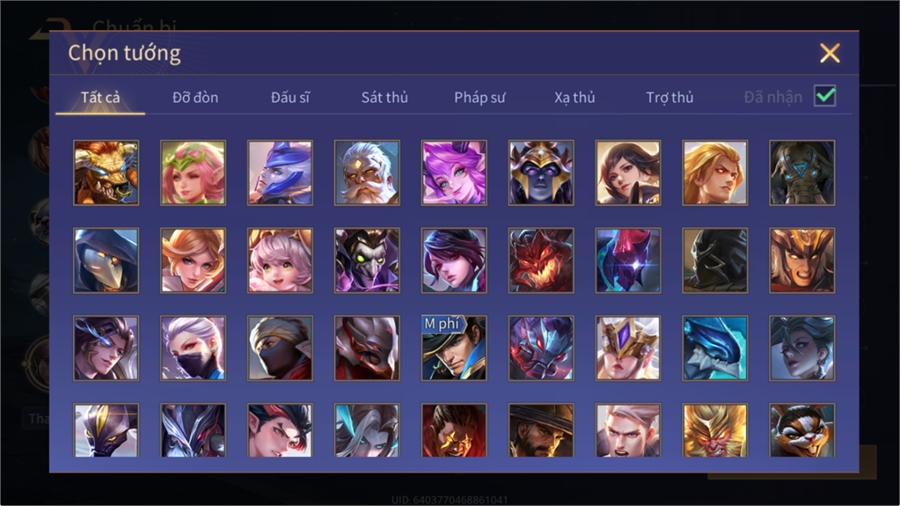Select the raccoon hero portrait
Image resolution: width=900 pixels, height=506 pixels.
[x=802, y=430]
